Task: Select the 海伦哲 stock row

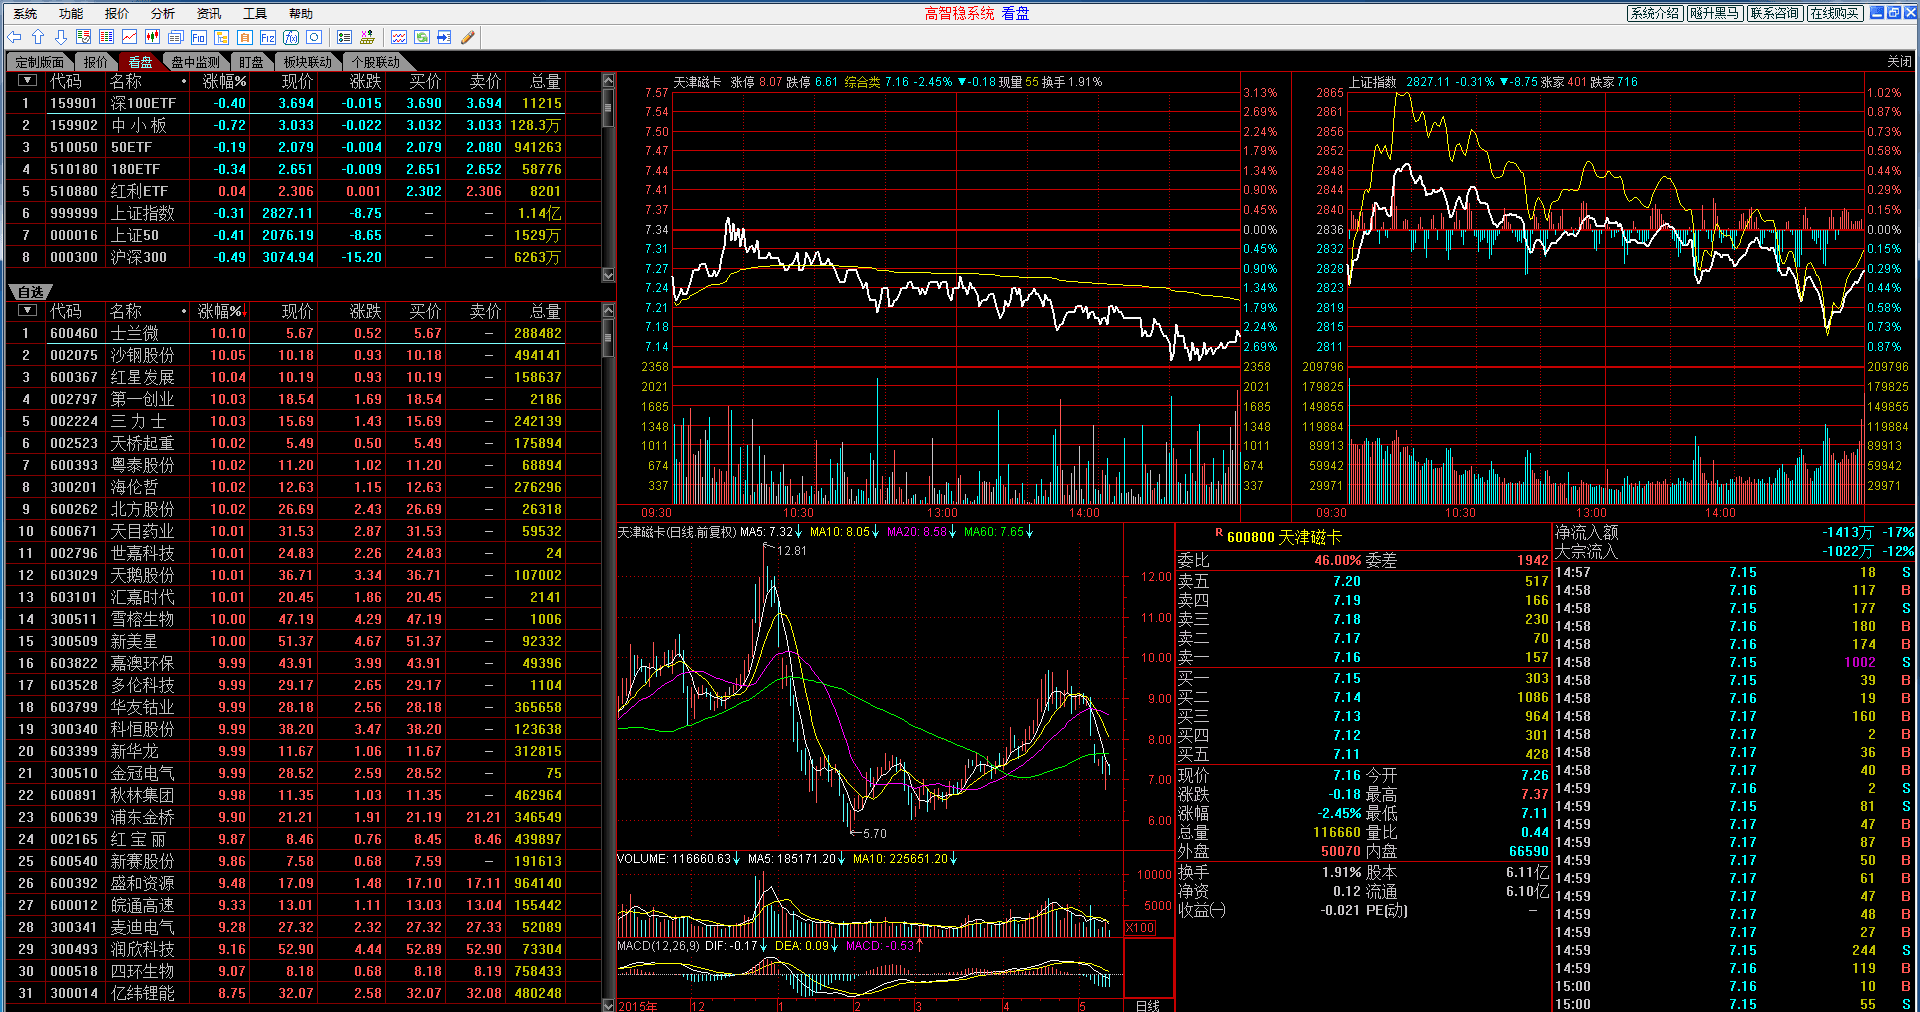Action: pyautogui.click(x=303, y=487)
